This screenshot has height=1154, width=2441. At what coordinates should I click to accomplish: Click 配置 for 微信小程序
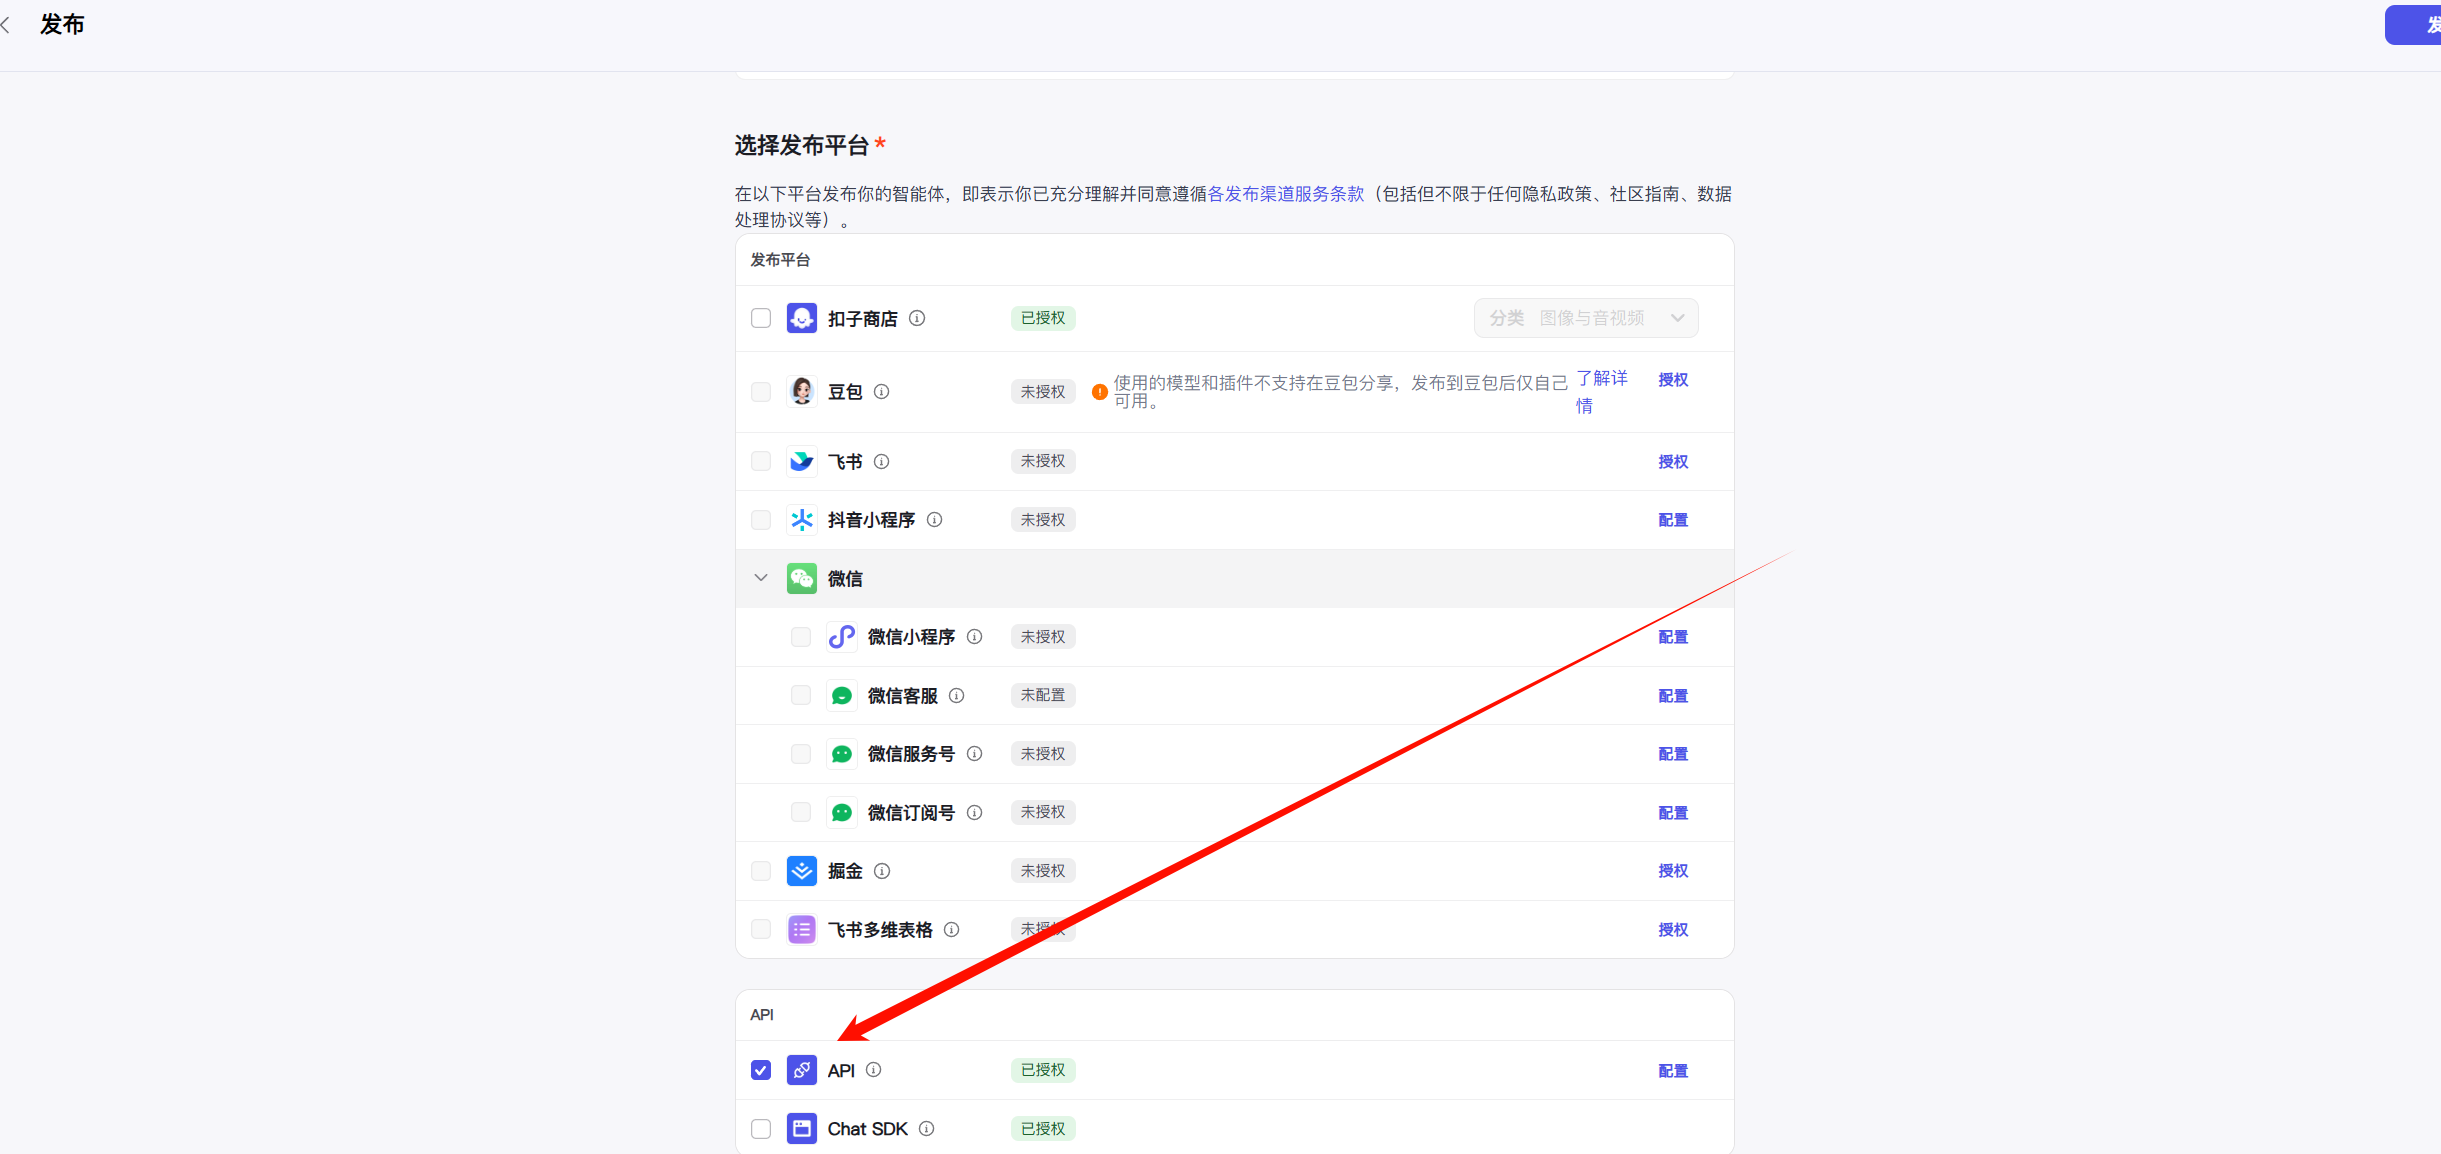coord(1673,637)
